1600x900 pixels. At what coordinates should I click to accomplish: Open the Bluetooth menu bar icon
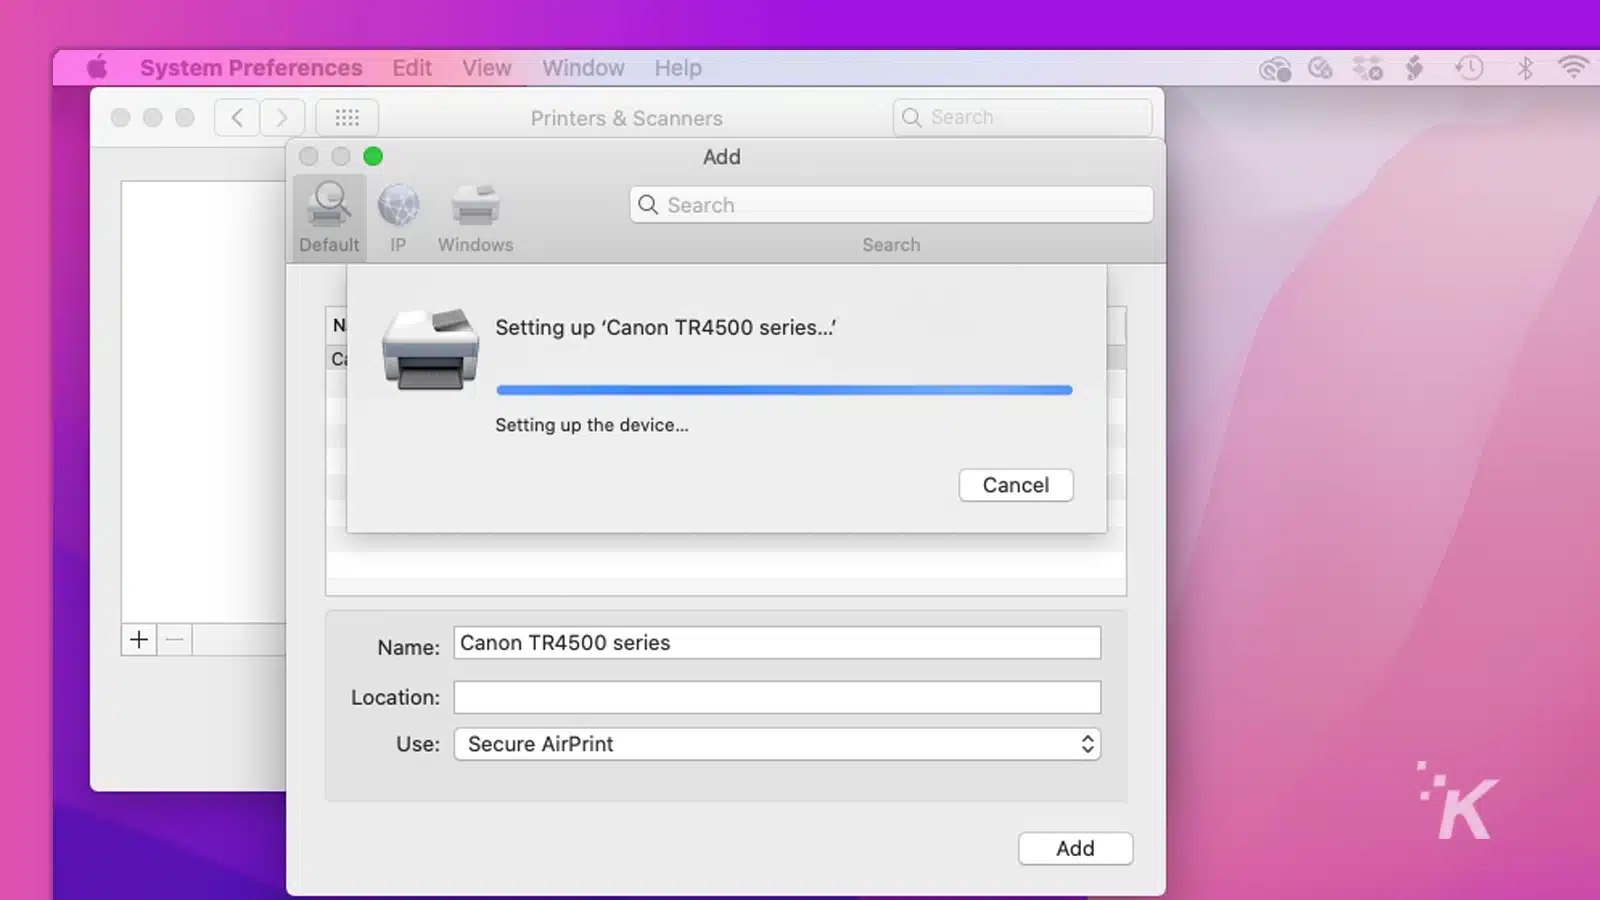(x=1524, y=68)
